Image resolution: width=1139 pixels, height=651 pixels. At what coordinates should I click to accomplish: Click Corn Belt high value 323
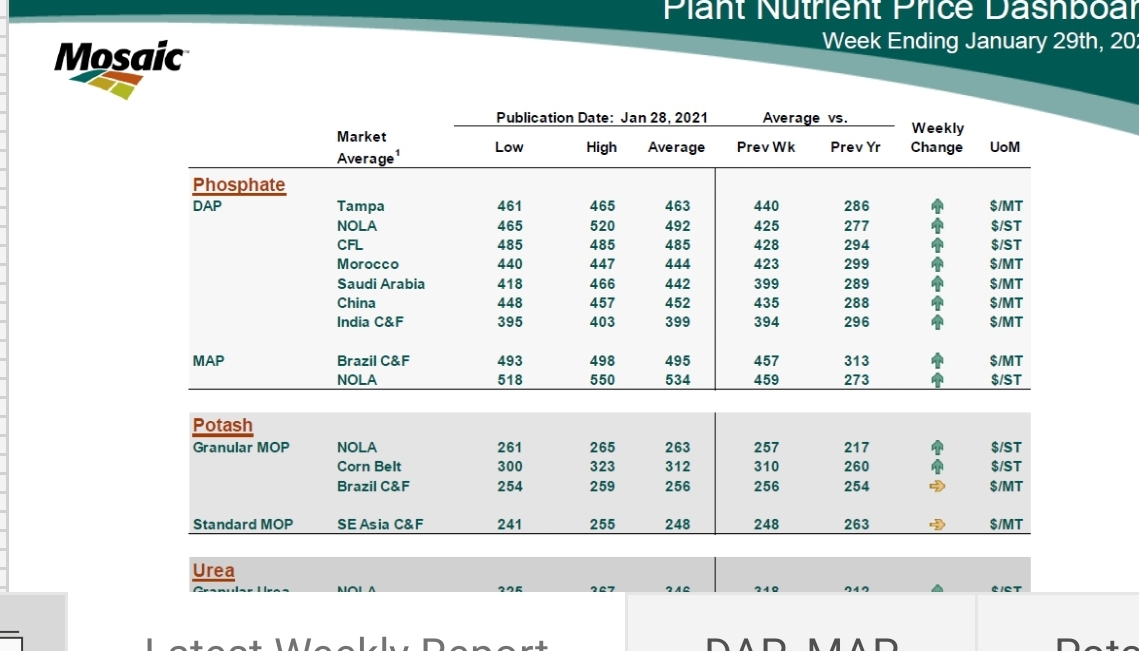[602, 466]
